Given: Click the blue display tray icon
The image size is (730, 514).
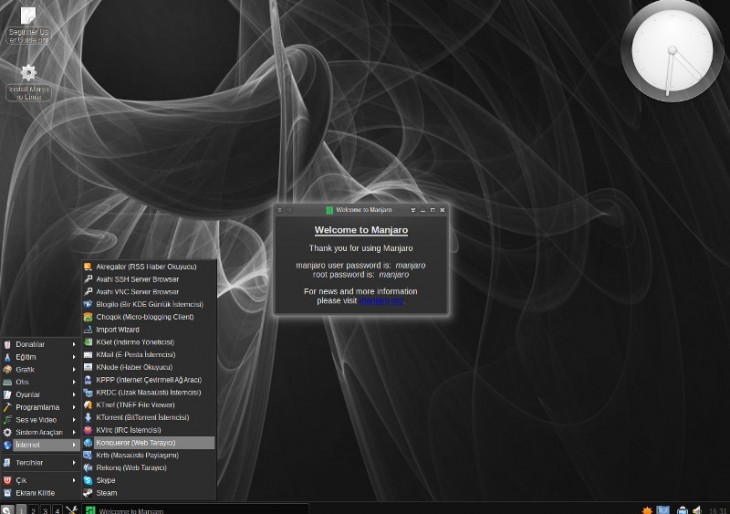Looking at the screenshot, I should click(x=663, y=510).
